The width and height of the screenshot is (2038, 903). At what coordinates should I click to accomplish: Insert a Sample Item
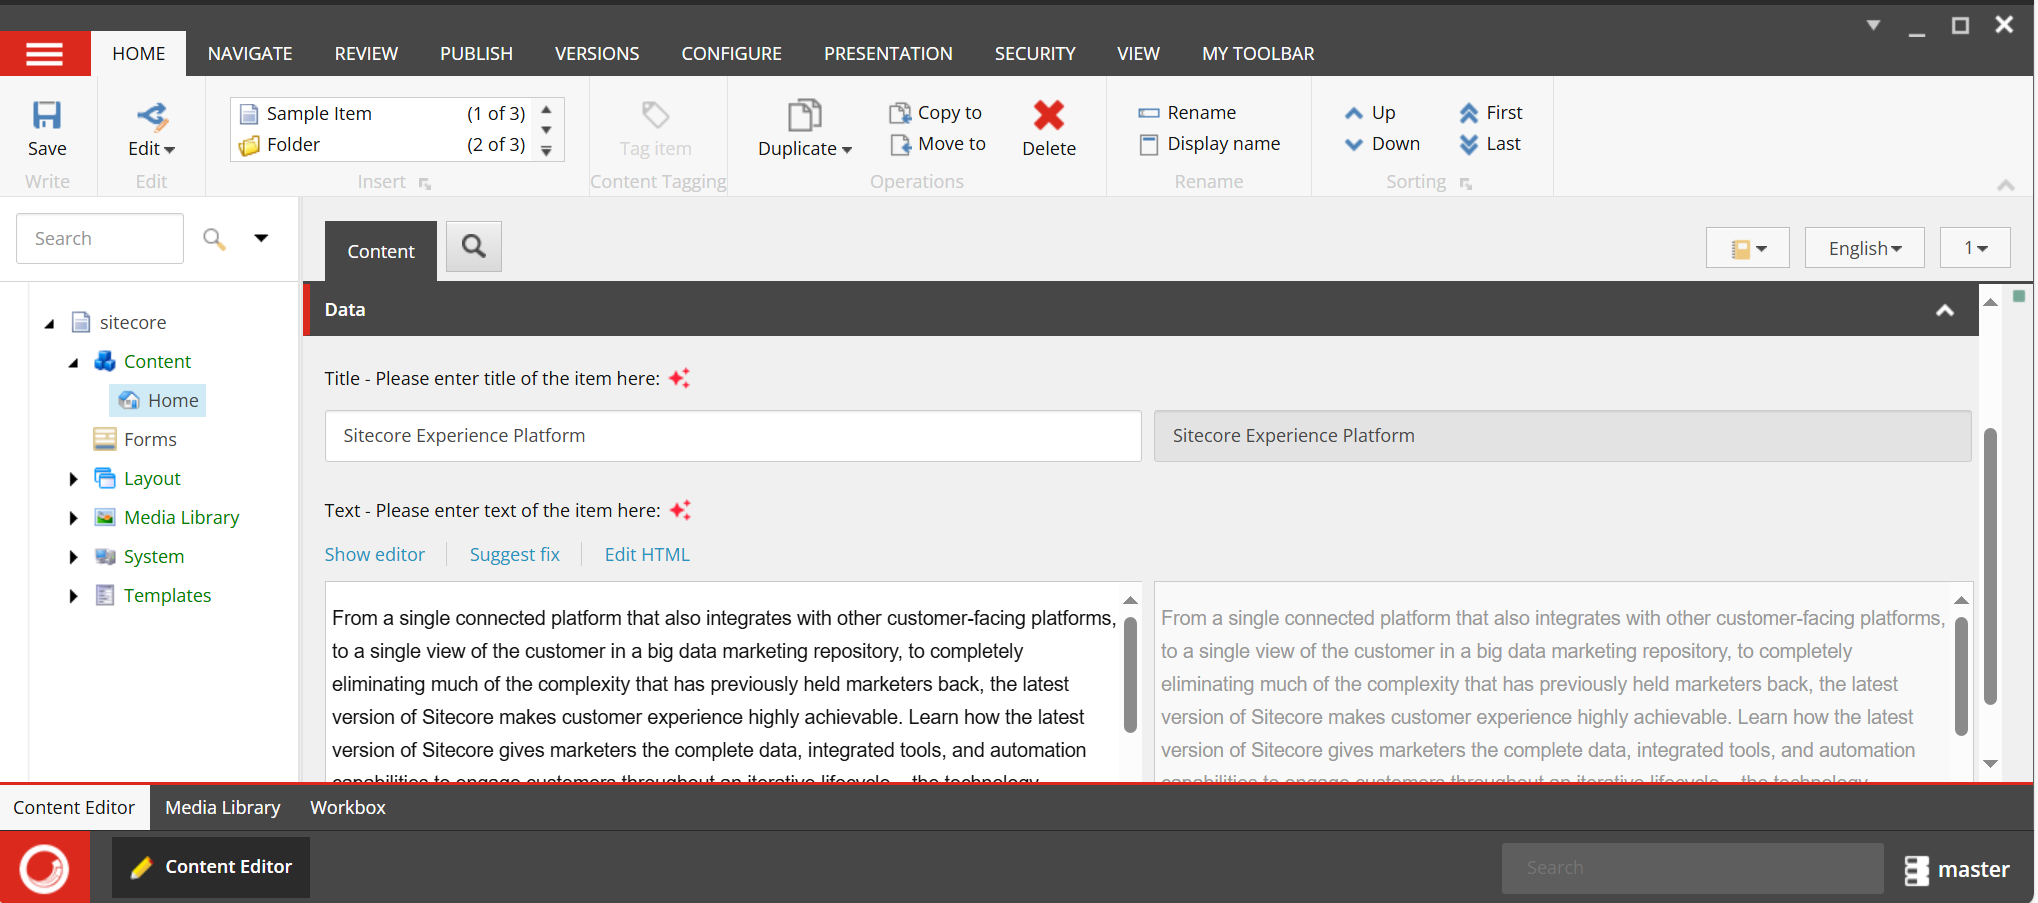tap(383, 114)
